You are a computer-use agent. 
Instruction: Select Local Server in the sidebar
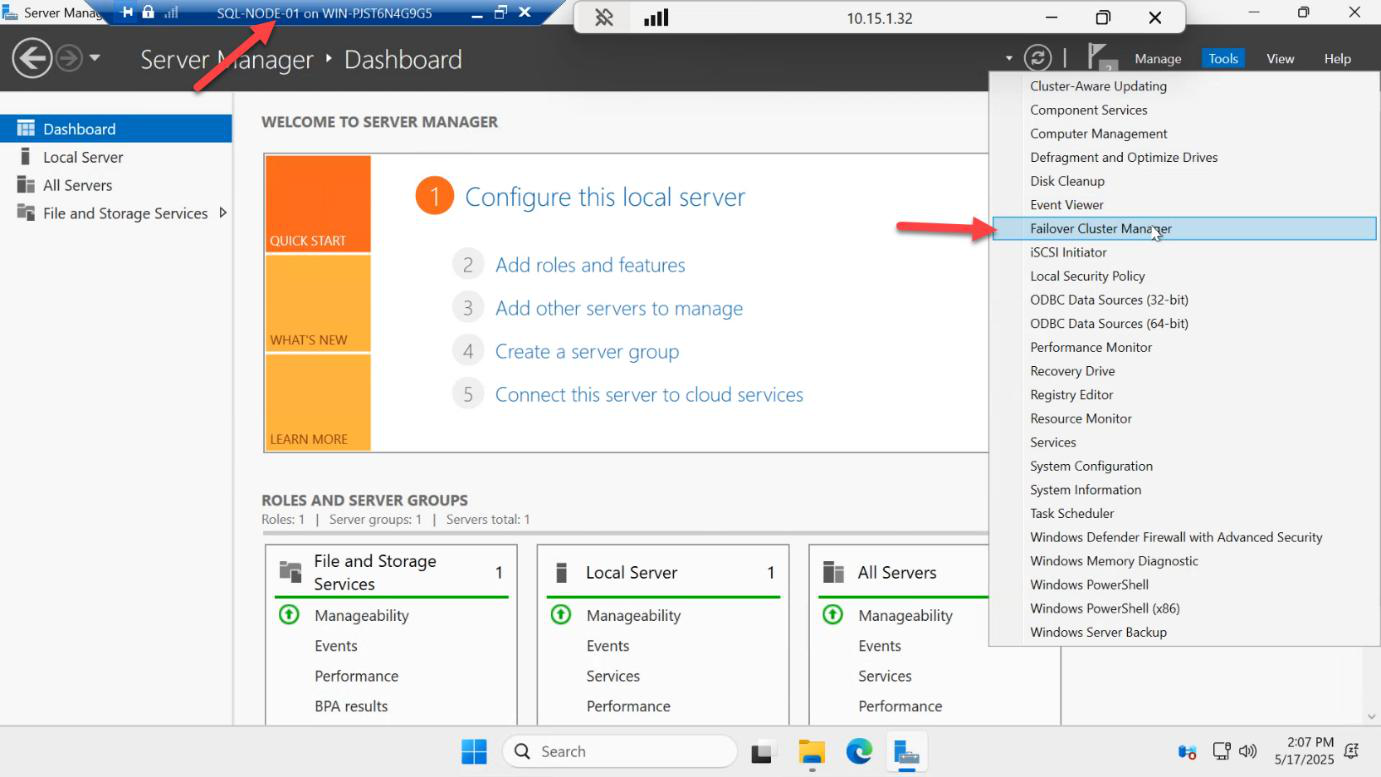(x=116, y=157)
